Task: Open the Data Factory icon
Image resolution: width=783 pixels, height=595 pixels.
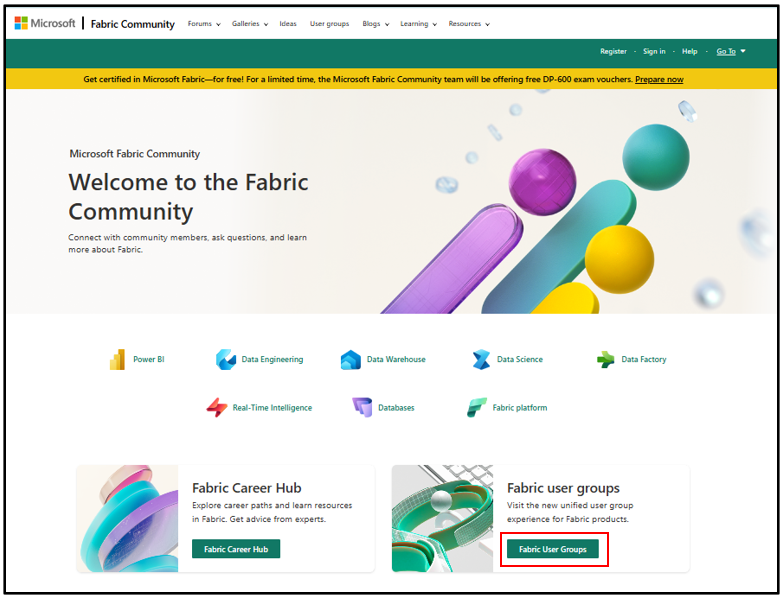Action: pos(606,359)
